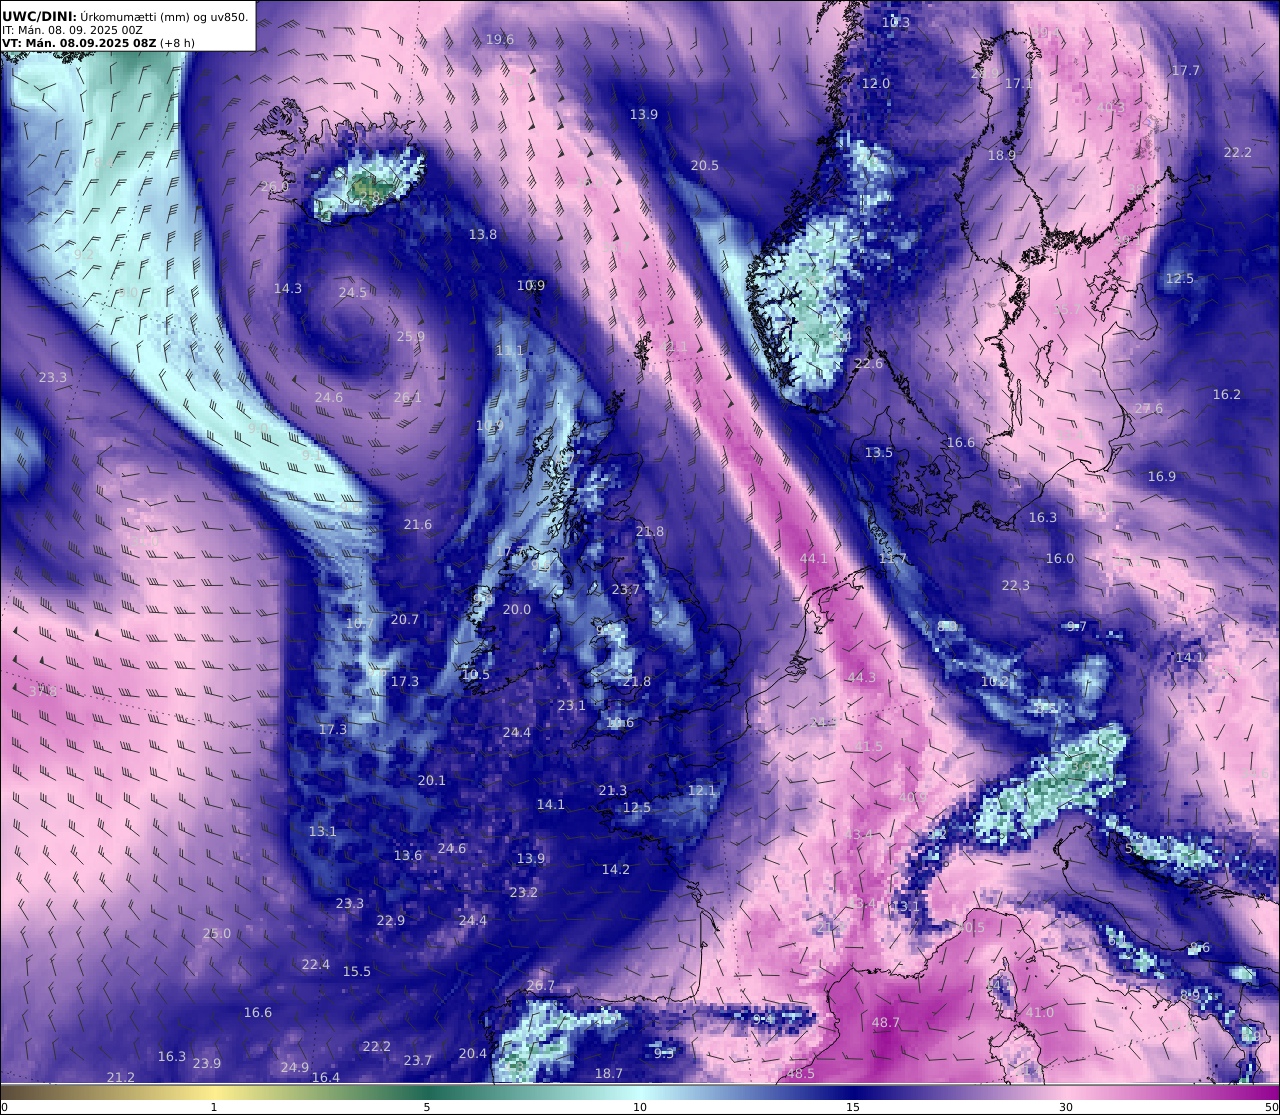Viewport: 1280px width, 1115px height.
Task: Click the 14.2 value in the Channel approaches
Action: tap(616, 870)
